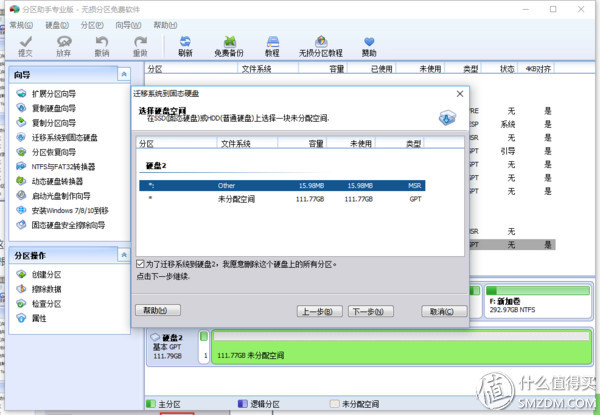
Task: Select the 111.77GB 未分配空间 green disk bar
Action: [x=402, y=347]
